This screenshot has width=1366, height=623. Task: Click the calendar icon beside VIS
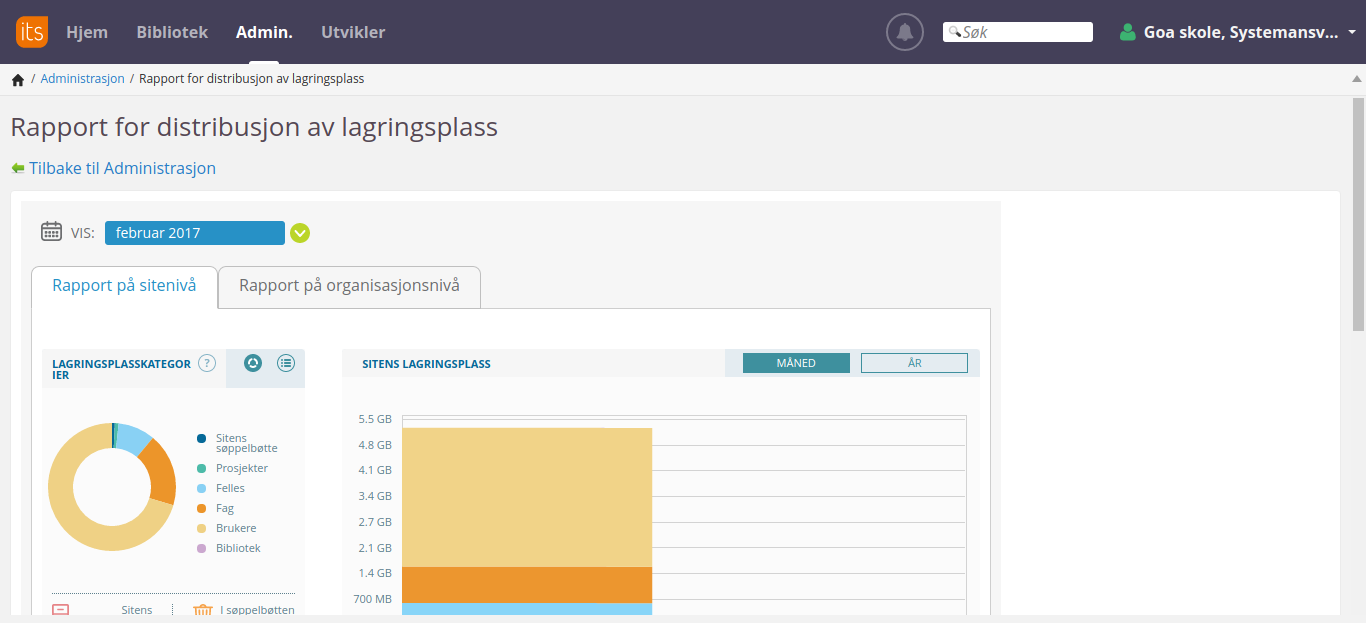pyautogui.click(x=51, y=232)
